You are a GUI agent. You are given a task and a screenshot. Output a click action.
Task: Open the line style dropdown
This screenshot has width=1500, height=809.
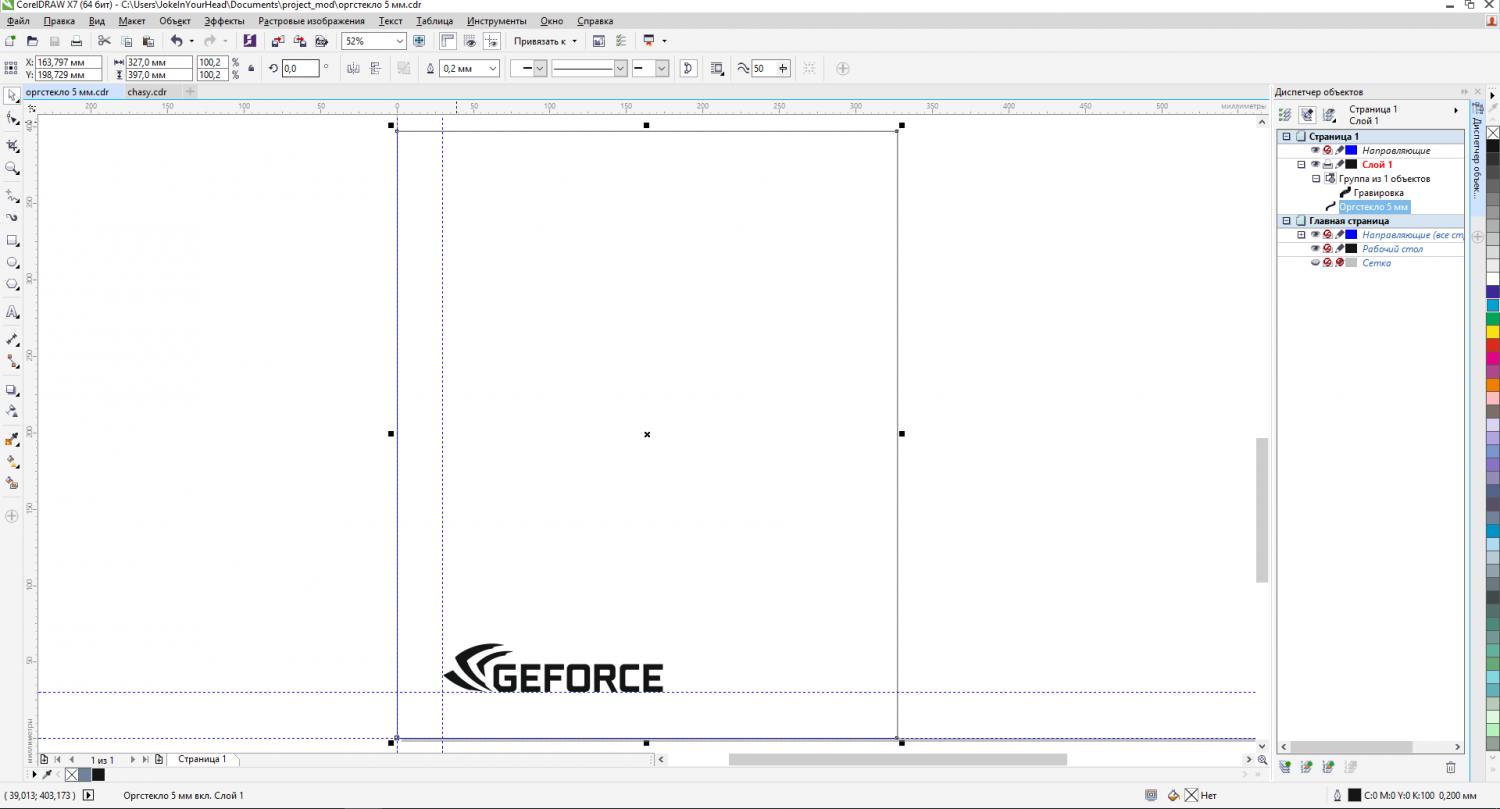click(x=620, y=68)
